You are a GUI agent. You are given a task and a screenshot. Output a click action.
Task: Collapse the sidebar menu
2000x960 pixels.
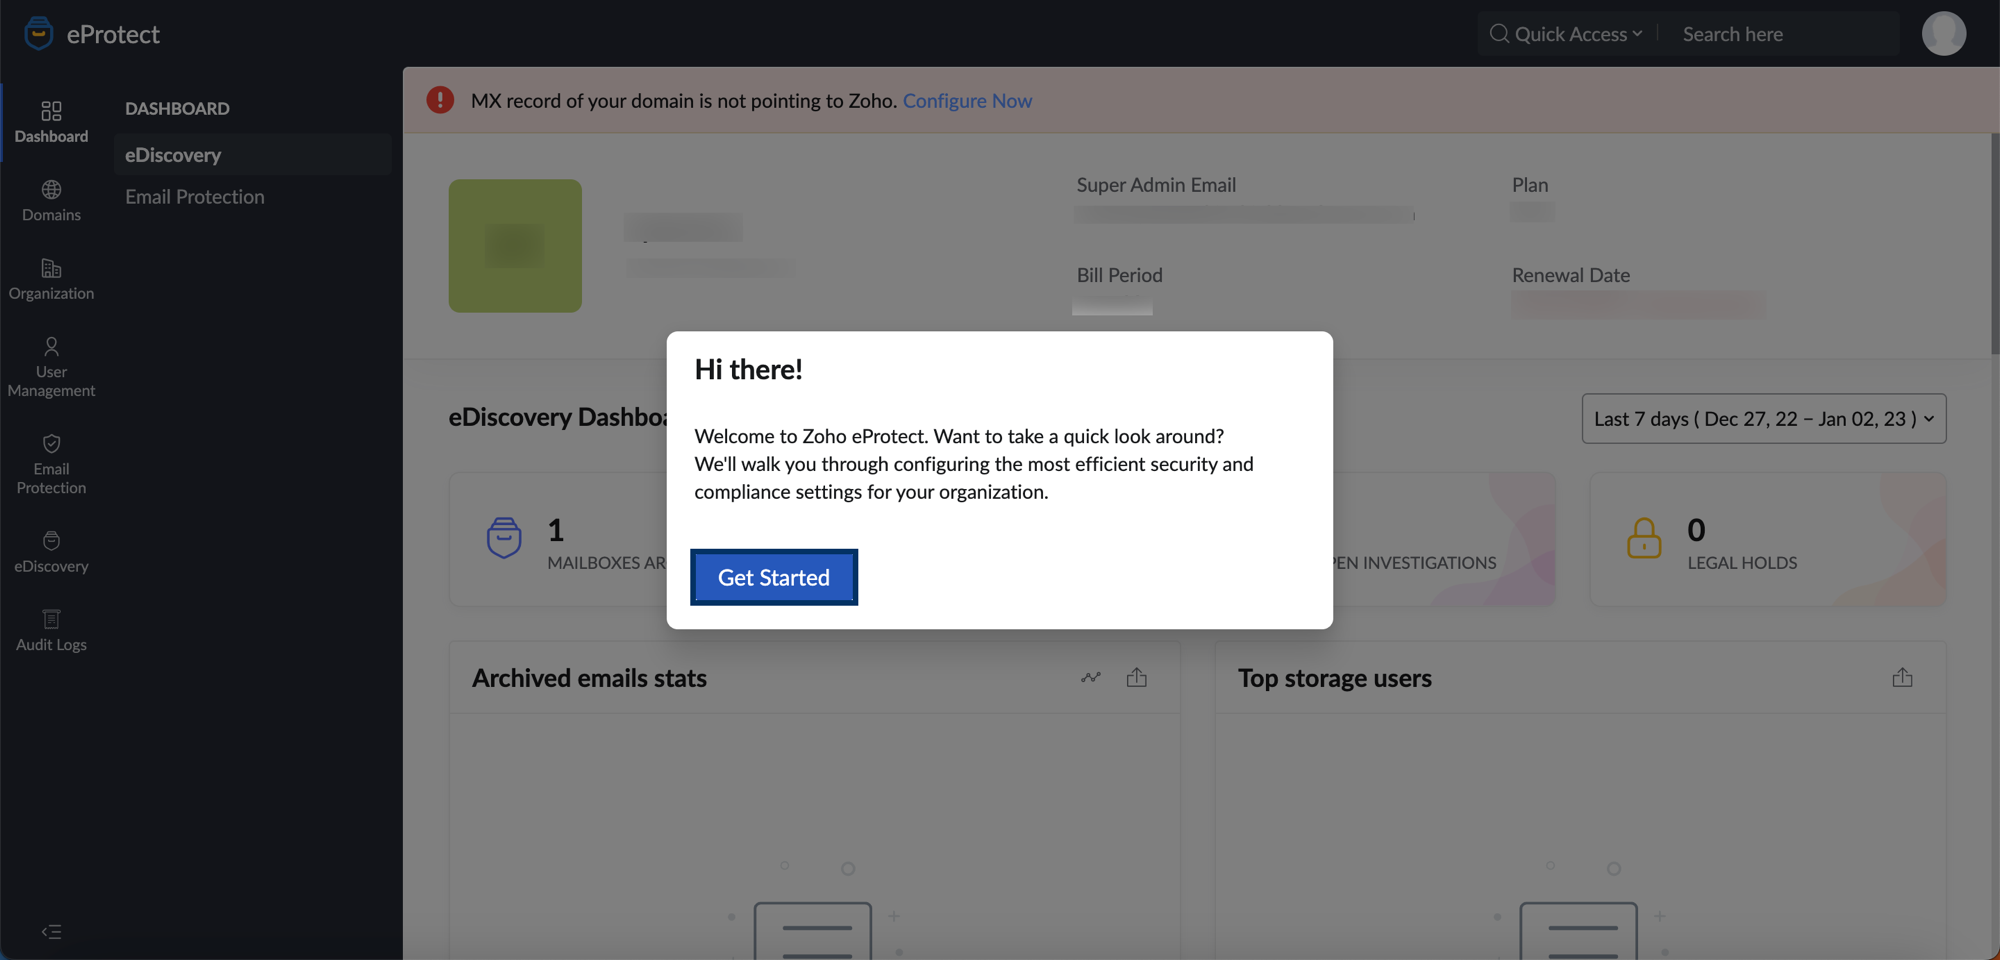pos(51,932)
